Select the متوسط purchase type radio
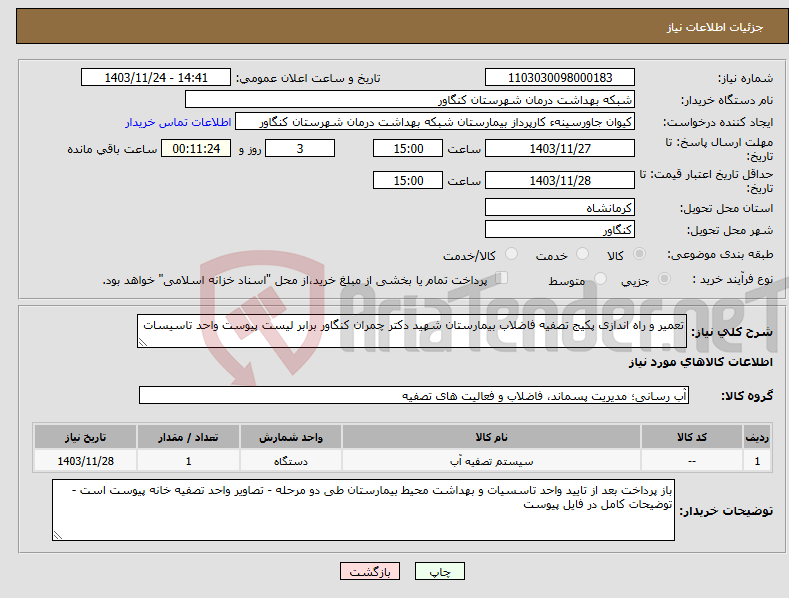This screenshot has width=789, height=598. (600, 278)
